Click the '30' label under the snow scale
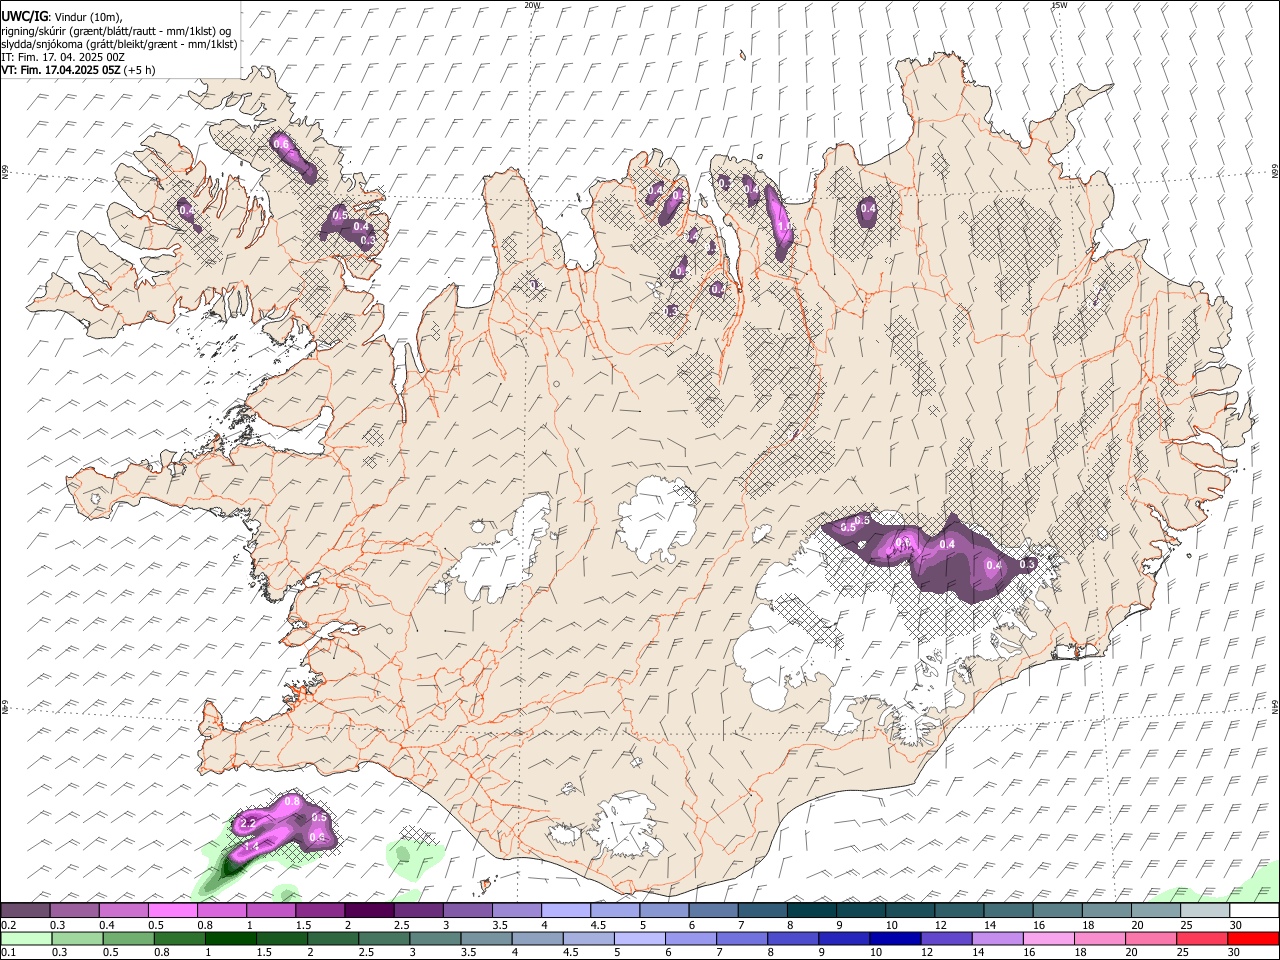Image resolution: width=1280 pixels, height=960 pixels. click(1235, 925)
